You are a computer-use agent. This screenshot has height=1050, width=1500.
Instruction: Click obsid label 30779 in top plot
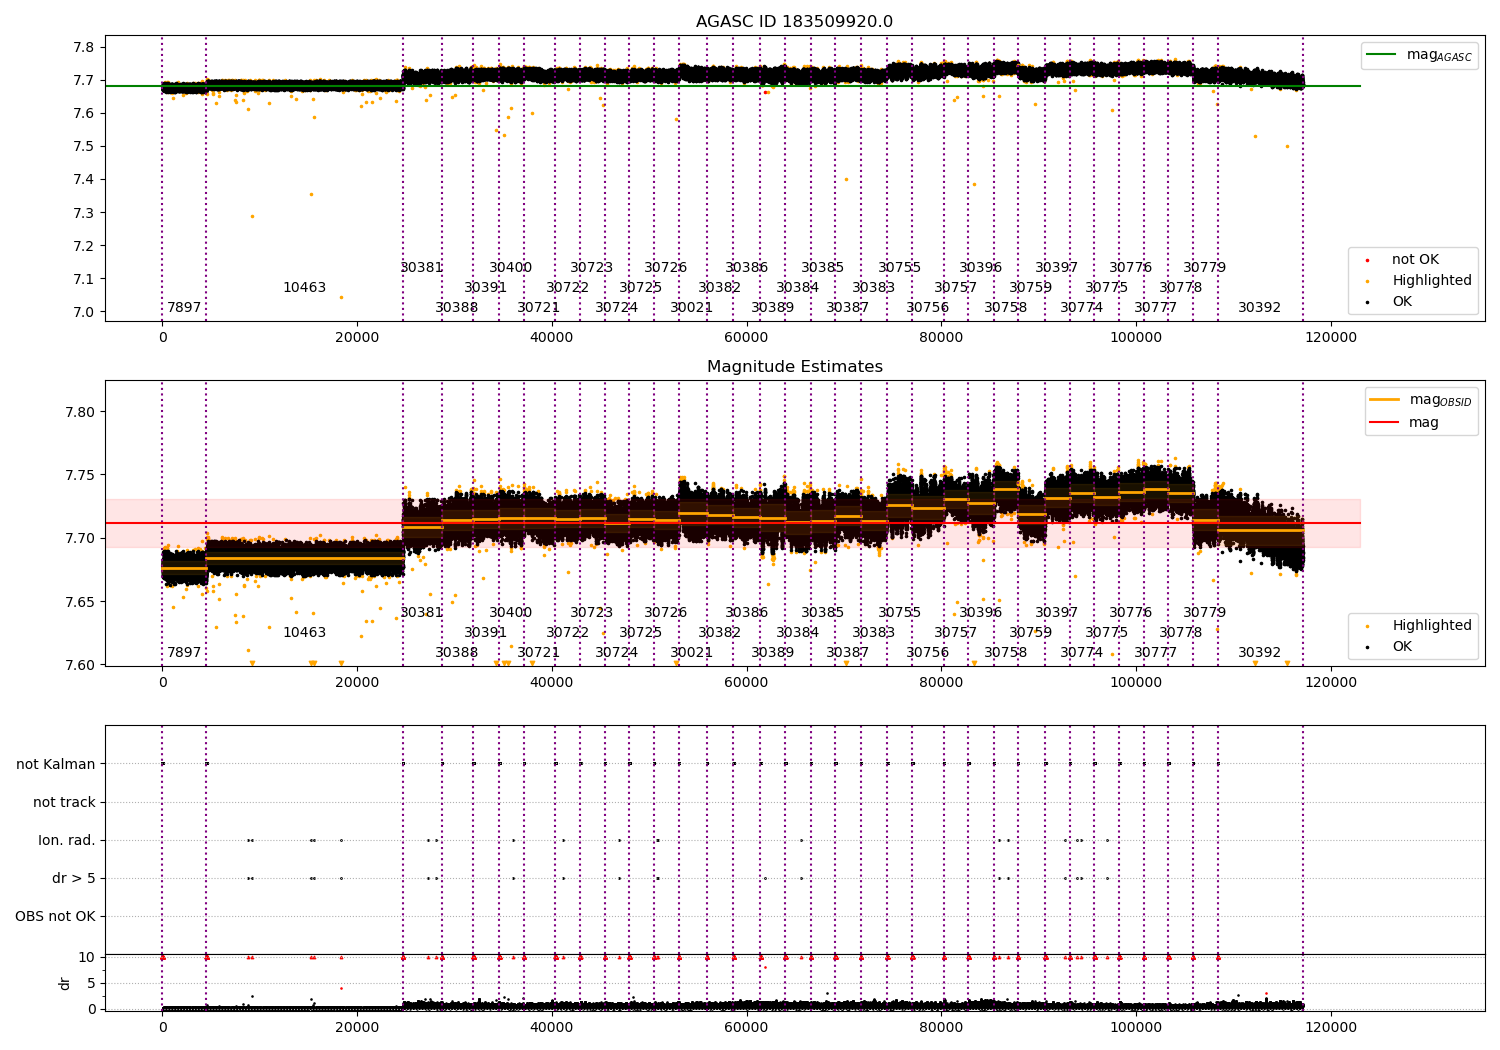coord(1204,268)
